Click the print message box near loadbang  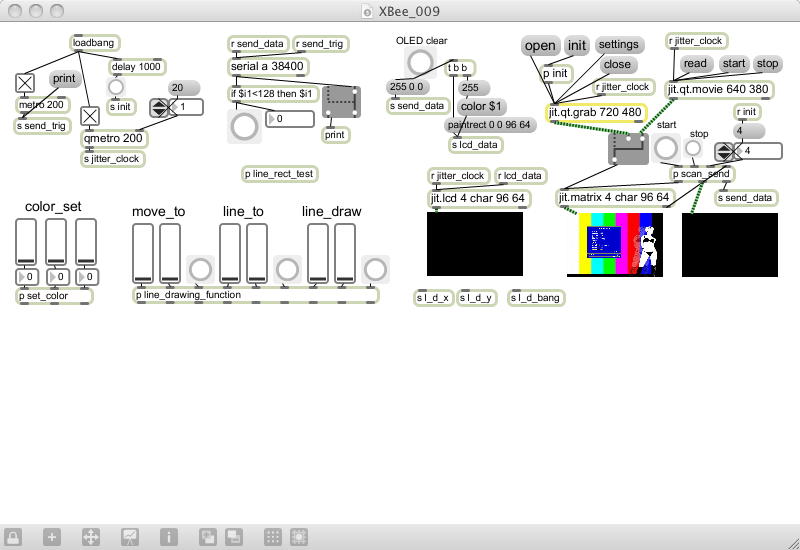tap(64, 79)
